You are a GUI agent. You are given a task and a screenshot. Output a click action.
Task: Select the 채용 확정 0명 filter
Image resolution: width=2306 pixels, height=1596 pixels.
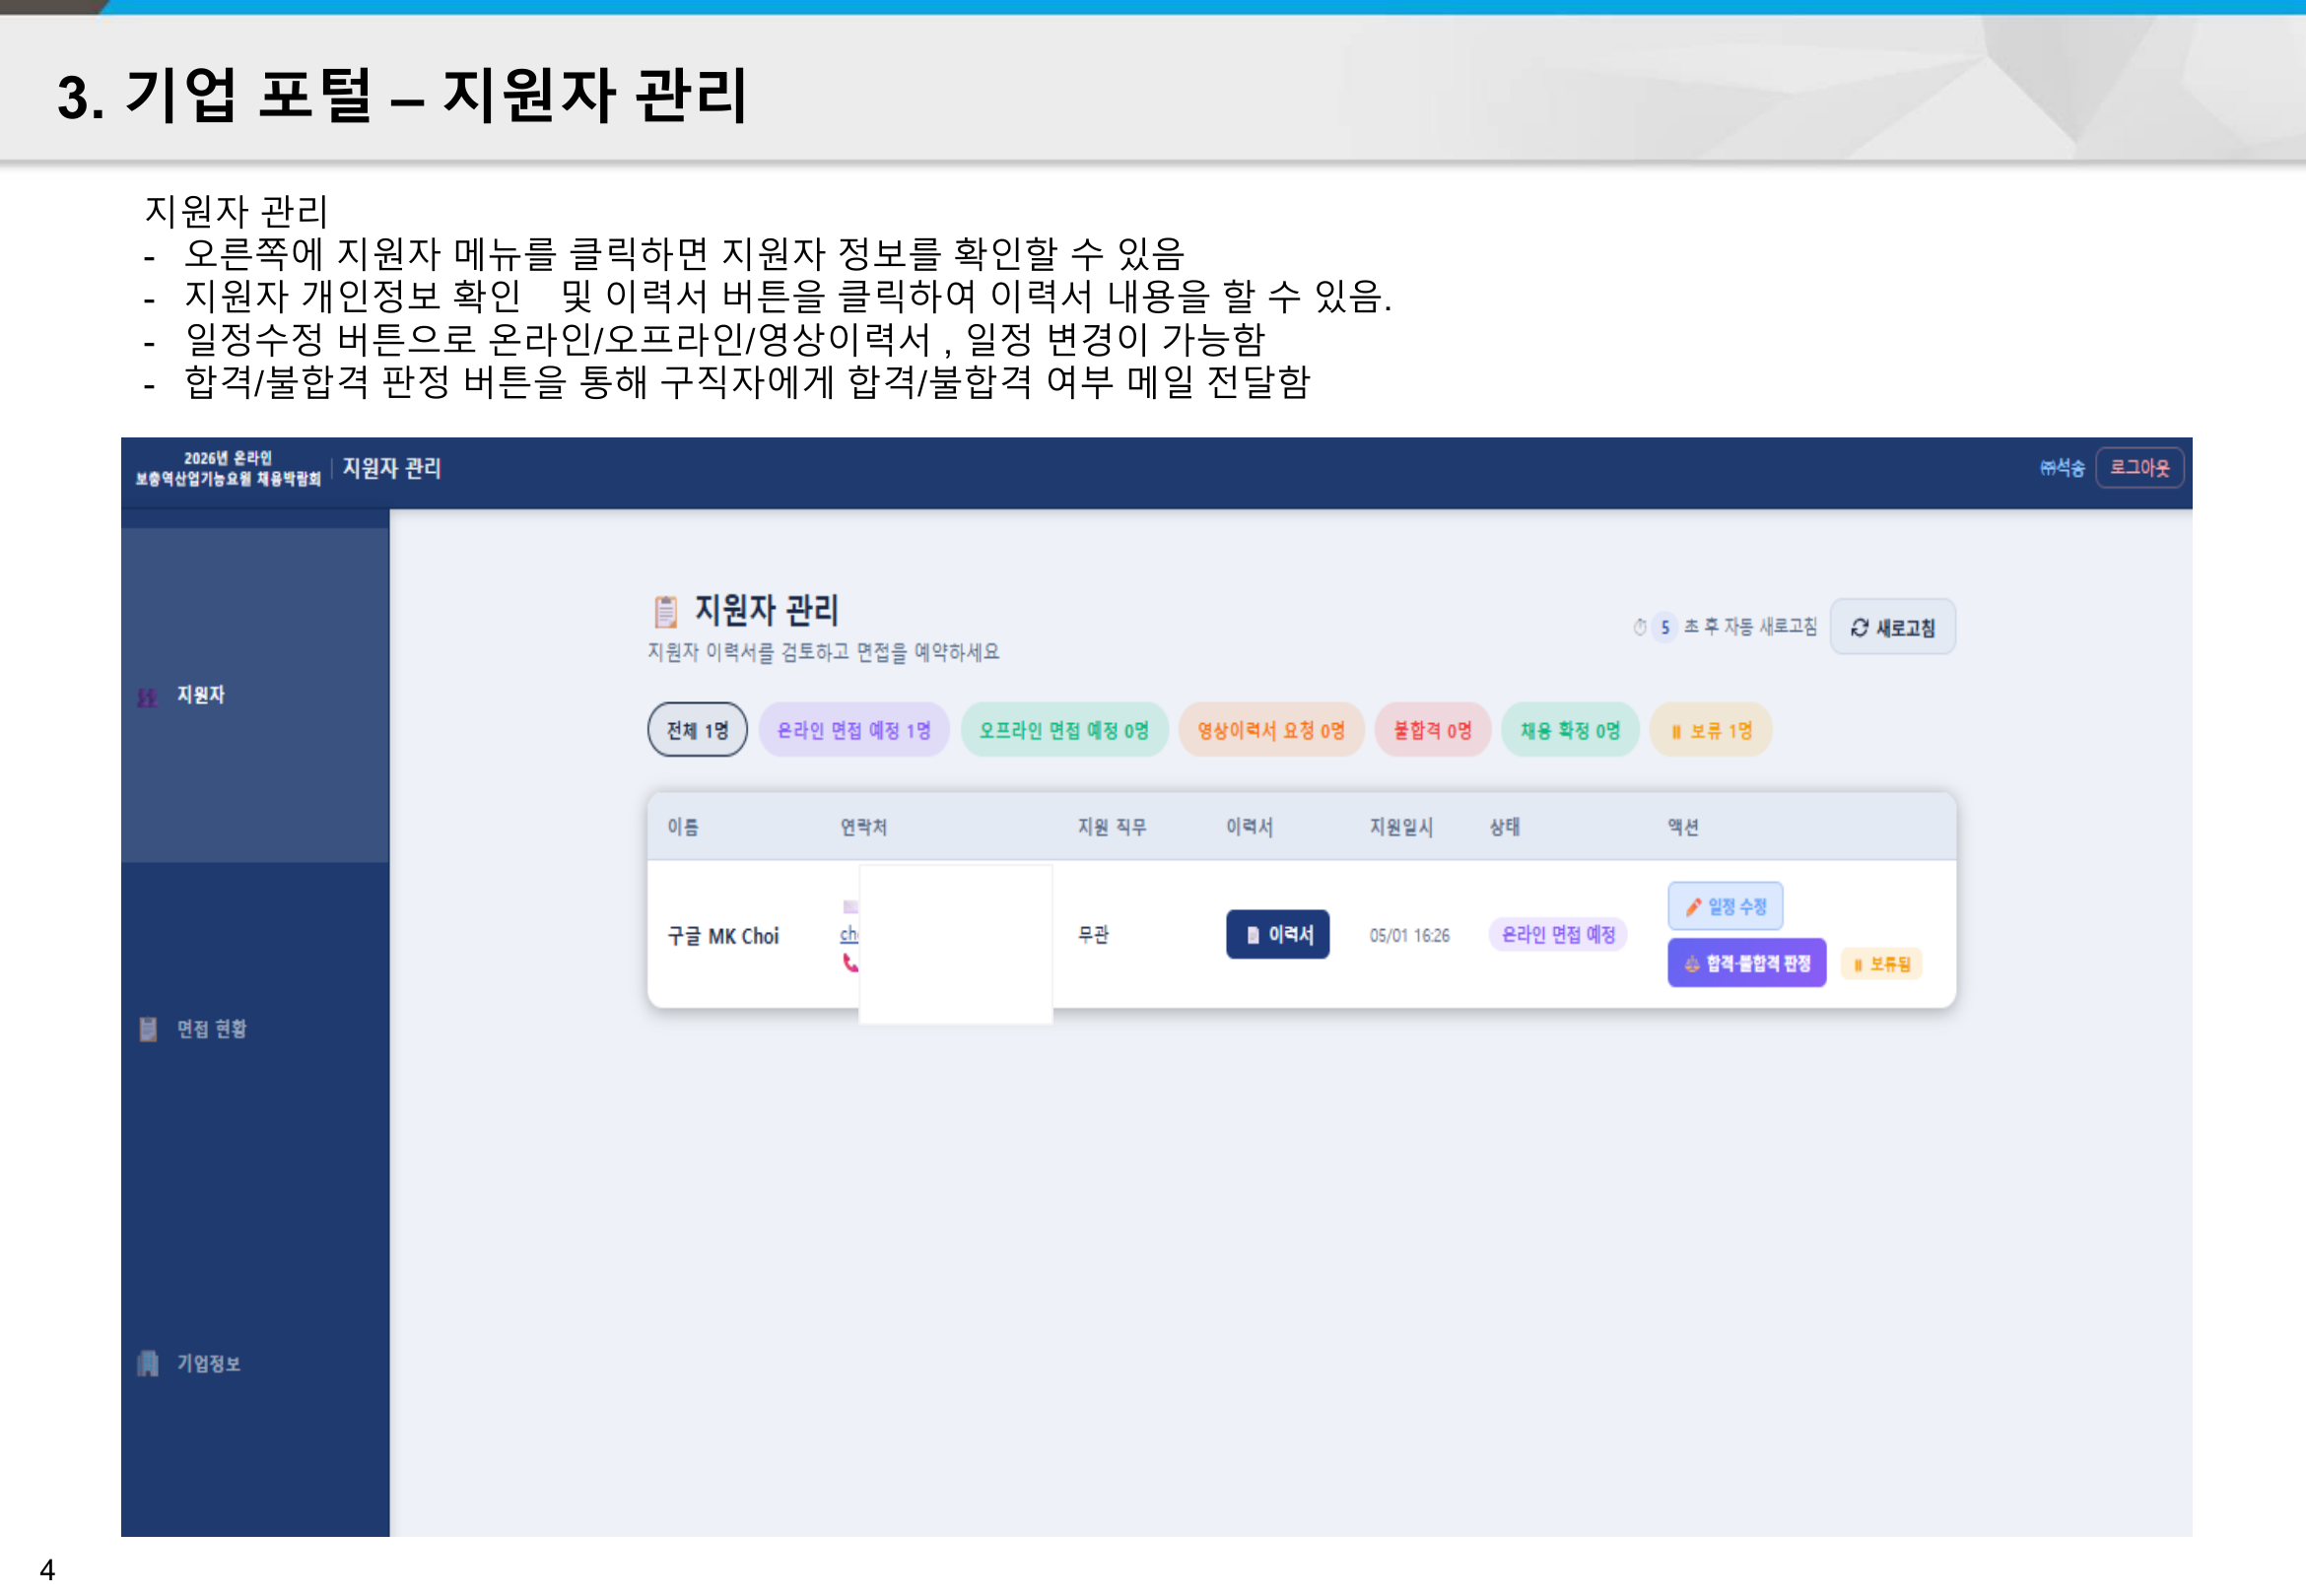(x=1570, y=730)
